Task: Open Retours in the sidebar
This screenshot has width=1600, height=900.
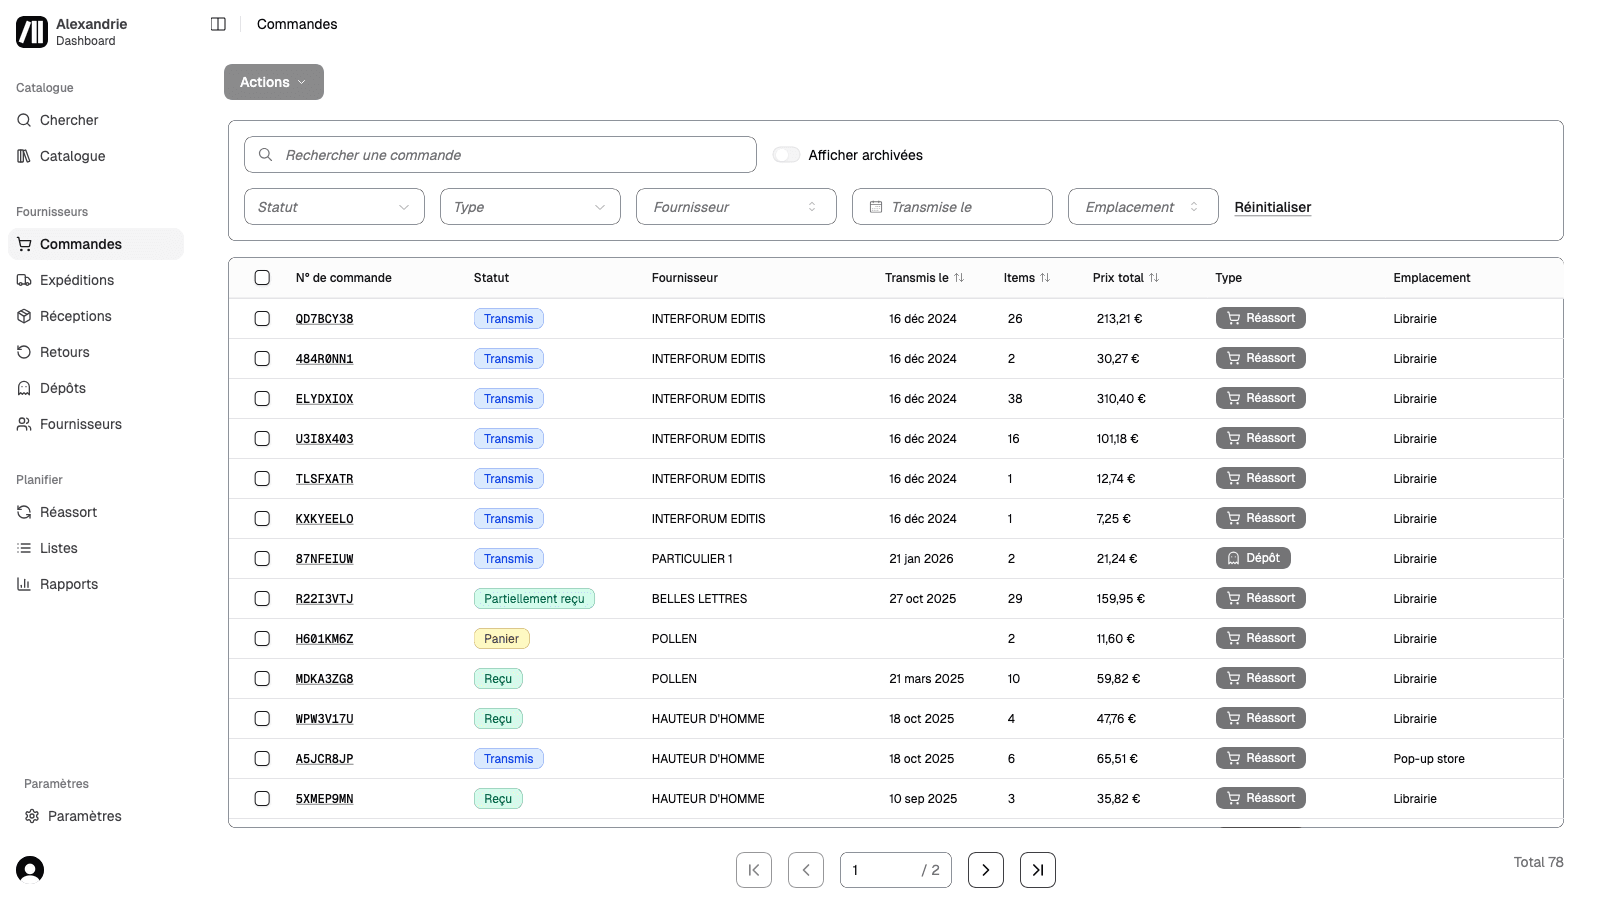Action: (x=96, y=352)
